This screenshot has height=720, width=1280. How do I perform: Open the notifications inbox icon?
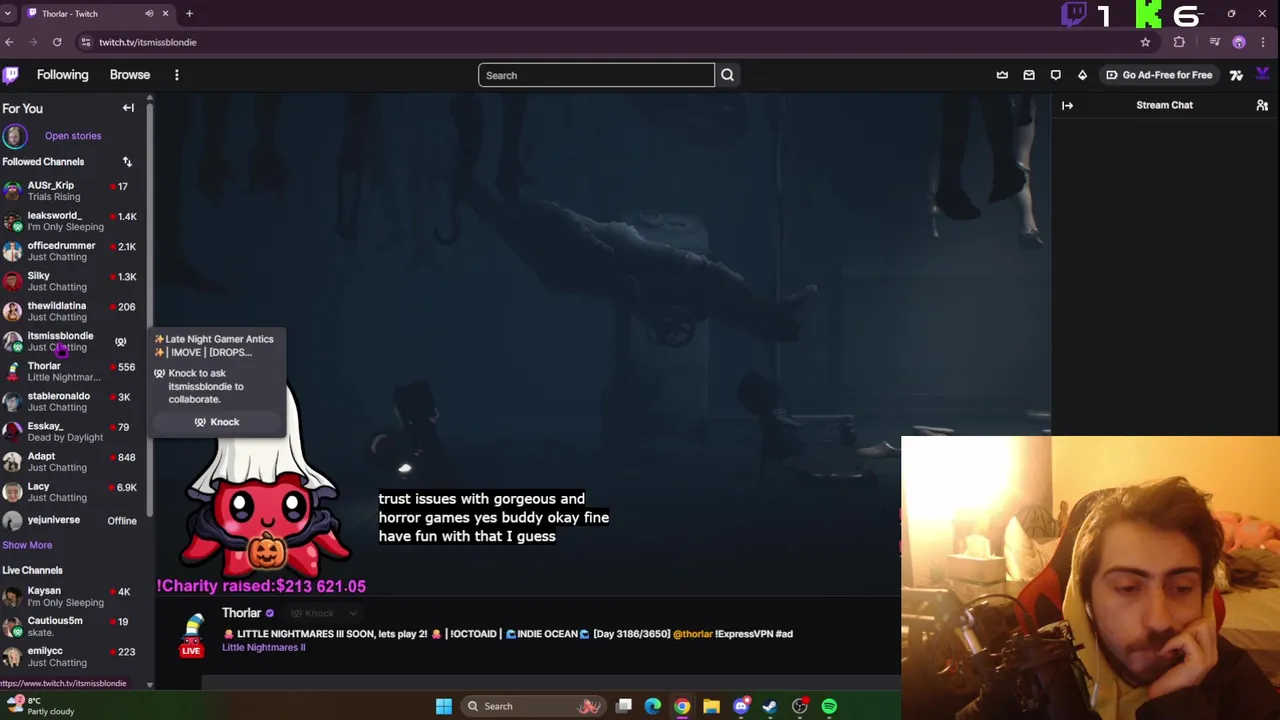click(1029, 75)
